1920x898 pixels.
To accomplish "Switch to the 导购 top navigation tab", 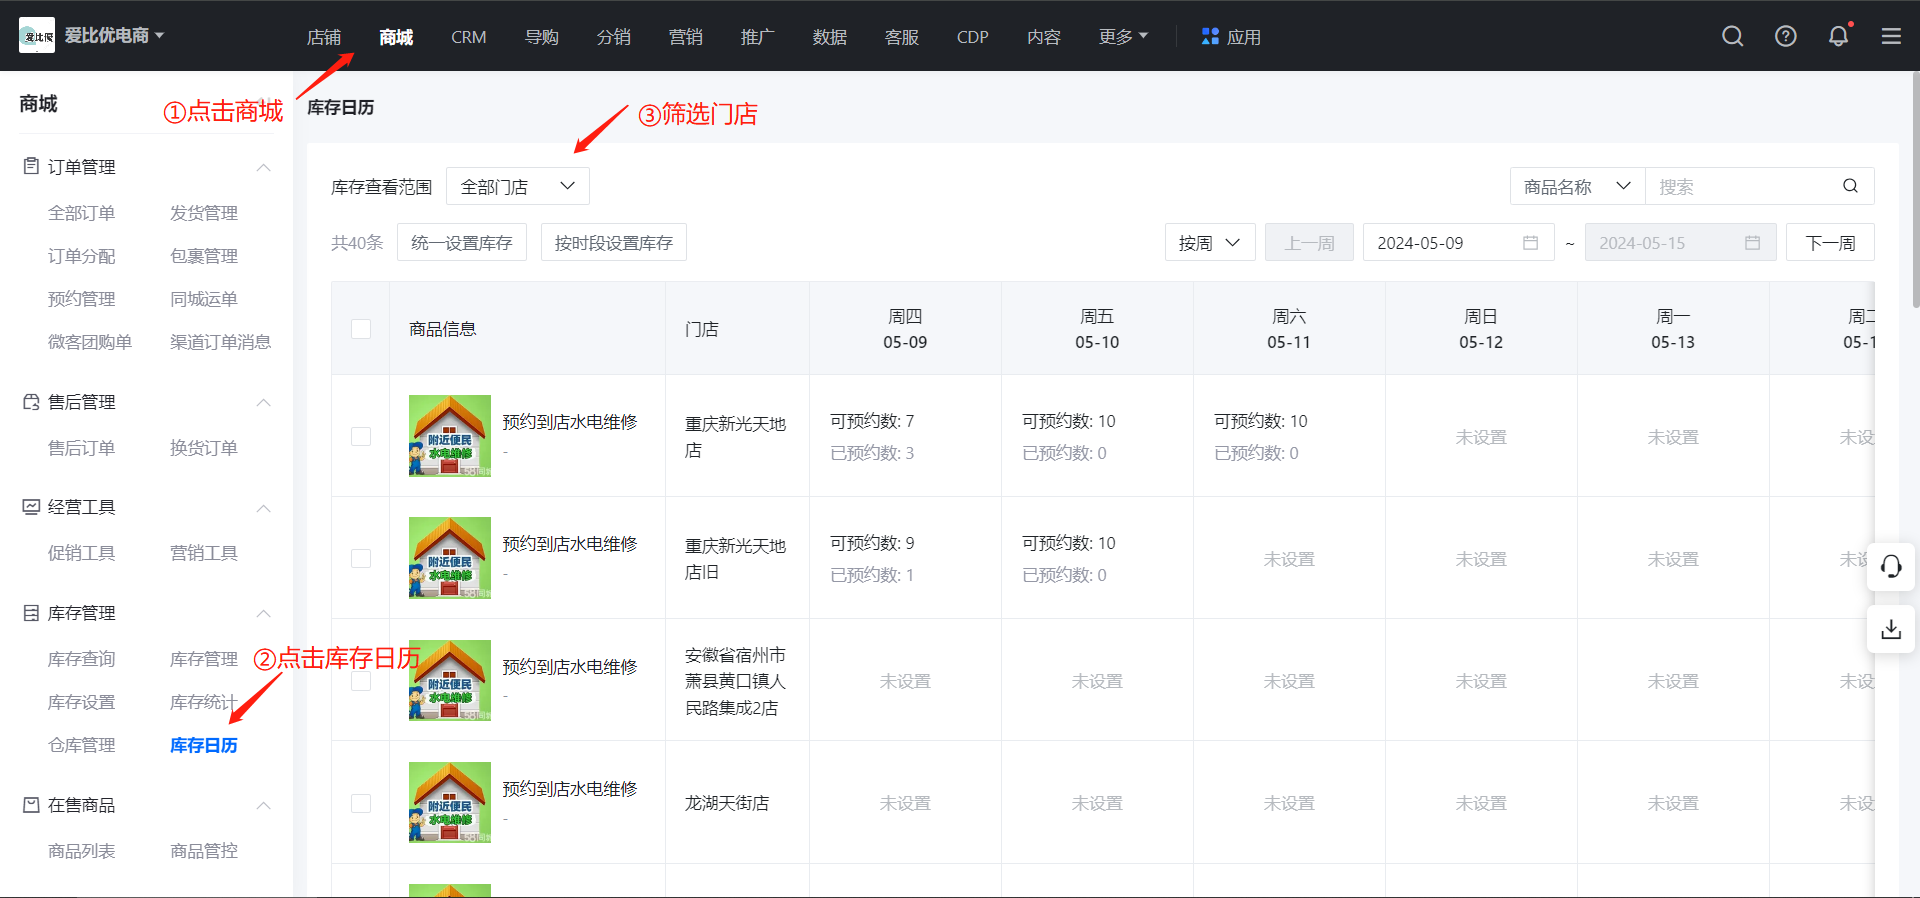I will (541, 37).
